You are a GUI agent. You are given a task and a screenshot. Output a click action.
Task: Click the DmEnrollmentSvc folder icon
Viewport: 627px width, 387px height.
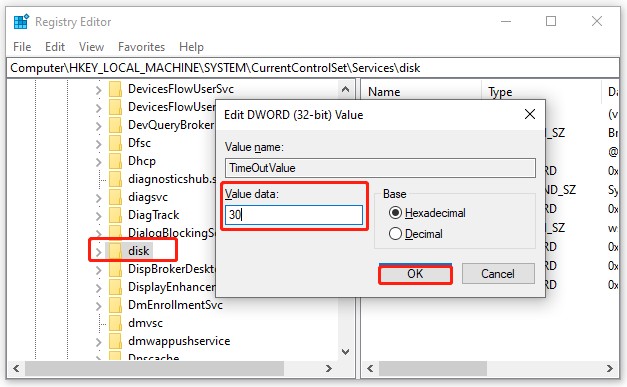coord(115,305)
